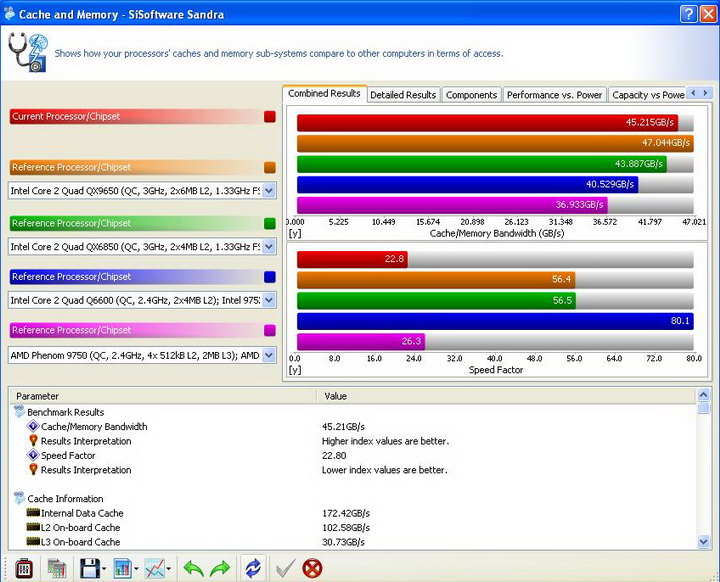Screen dimensions: 720x582
Task: Click the green back arrow icon
Action: 193,569
